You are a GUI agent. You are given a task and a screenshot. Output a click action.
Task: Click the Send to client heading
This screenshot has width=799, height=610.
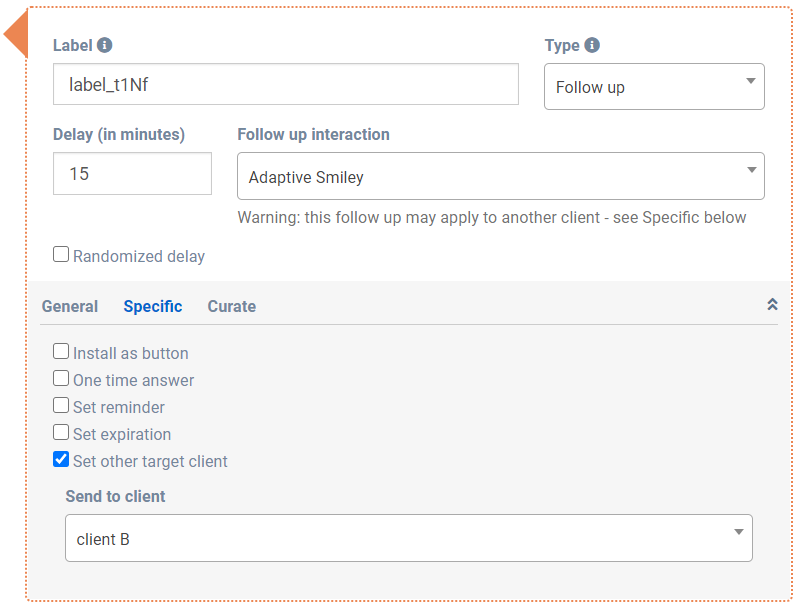[x=116, y=496]
